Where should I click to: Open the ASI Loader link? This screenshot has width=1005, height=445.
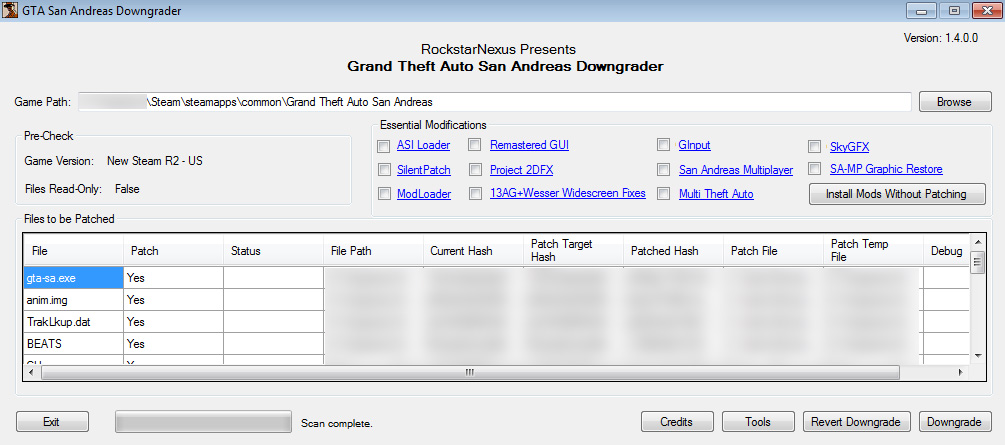pyautogui.click(x=423, y=146)
